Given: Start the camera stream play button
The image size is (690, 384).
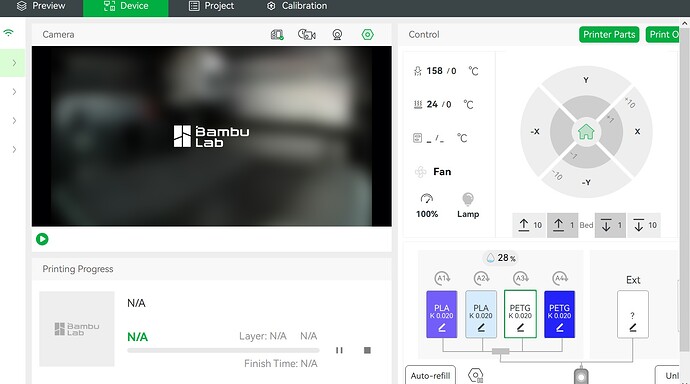Looking at the screenshot, I should 42,239.
